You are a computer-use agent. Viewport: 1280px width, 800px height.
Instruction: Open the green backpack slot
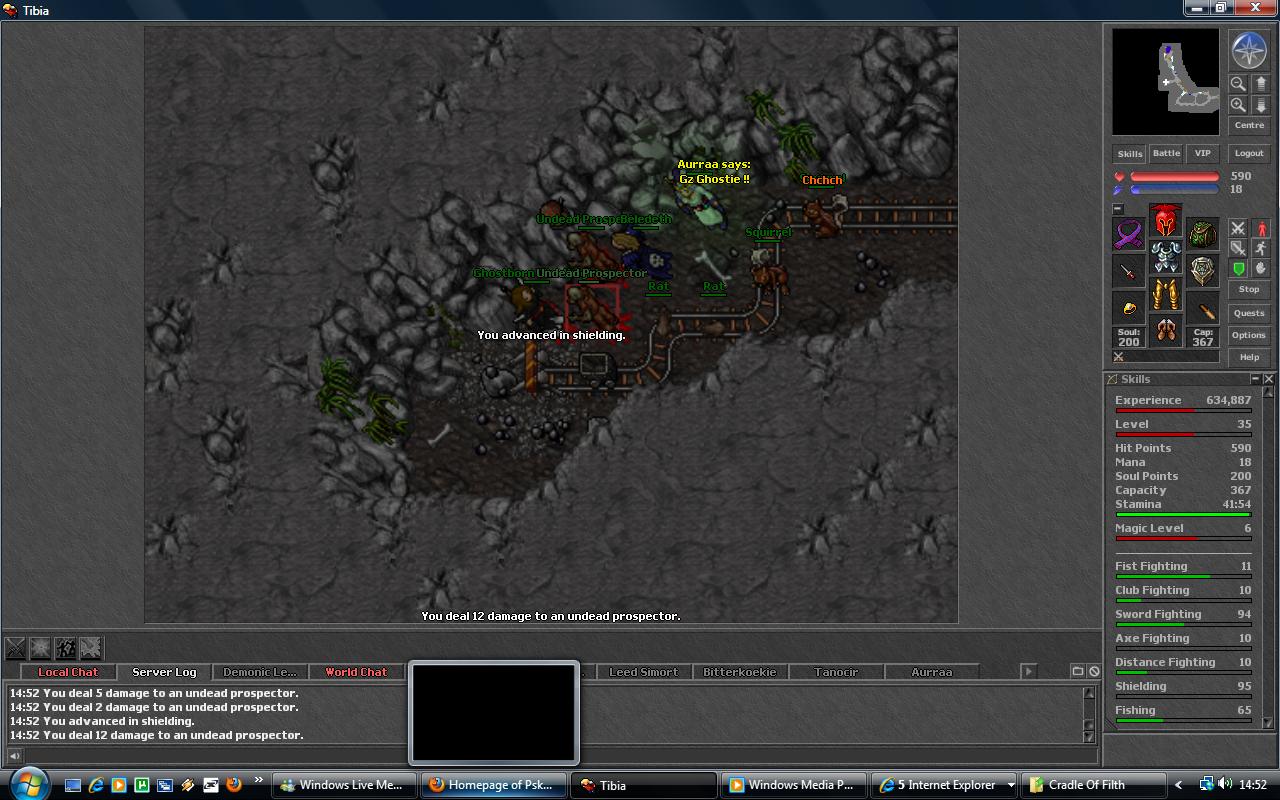pyautogui.click(x=1202, y=235)
